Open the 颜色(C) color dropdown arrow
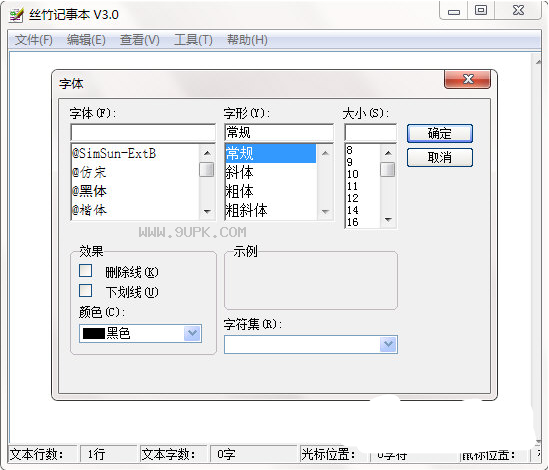549x470 pixels. (x=193, y=333)
